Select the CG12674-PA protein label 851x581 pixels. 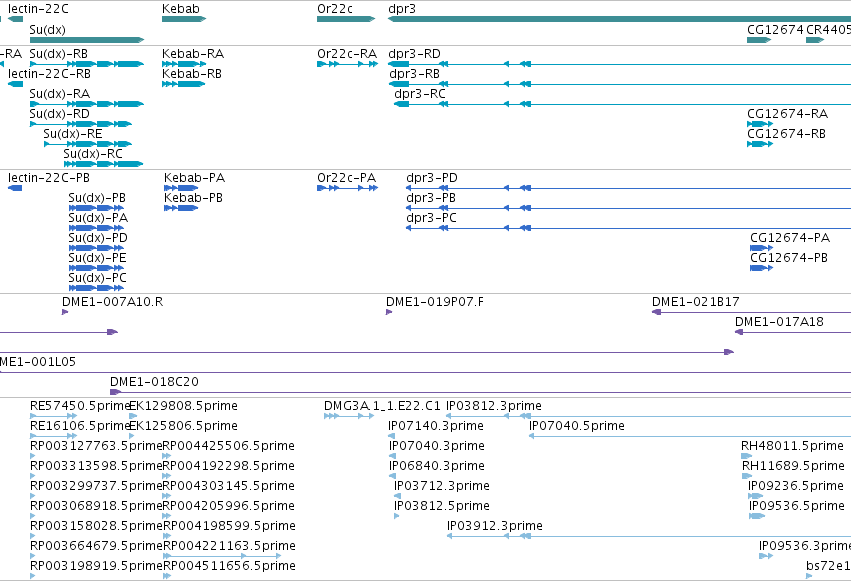coord(790,238)
